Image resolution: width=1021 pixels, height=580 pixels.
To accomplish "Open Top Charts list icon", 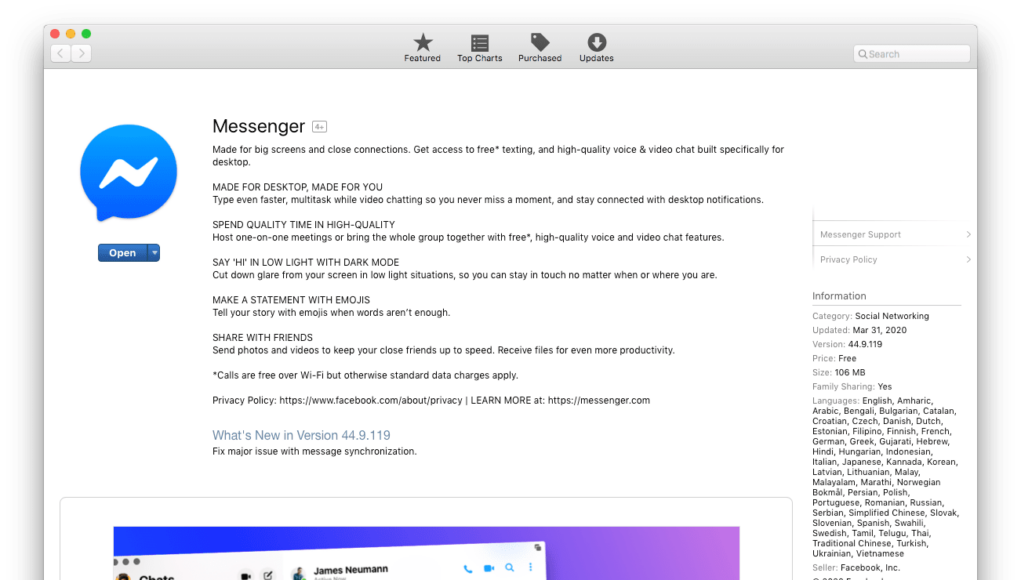I will tap(480, 43).
